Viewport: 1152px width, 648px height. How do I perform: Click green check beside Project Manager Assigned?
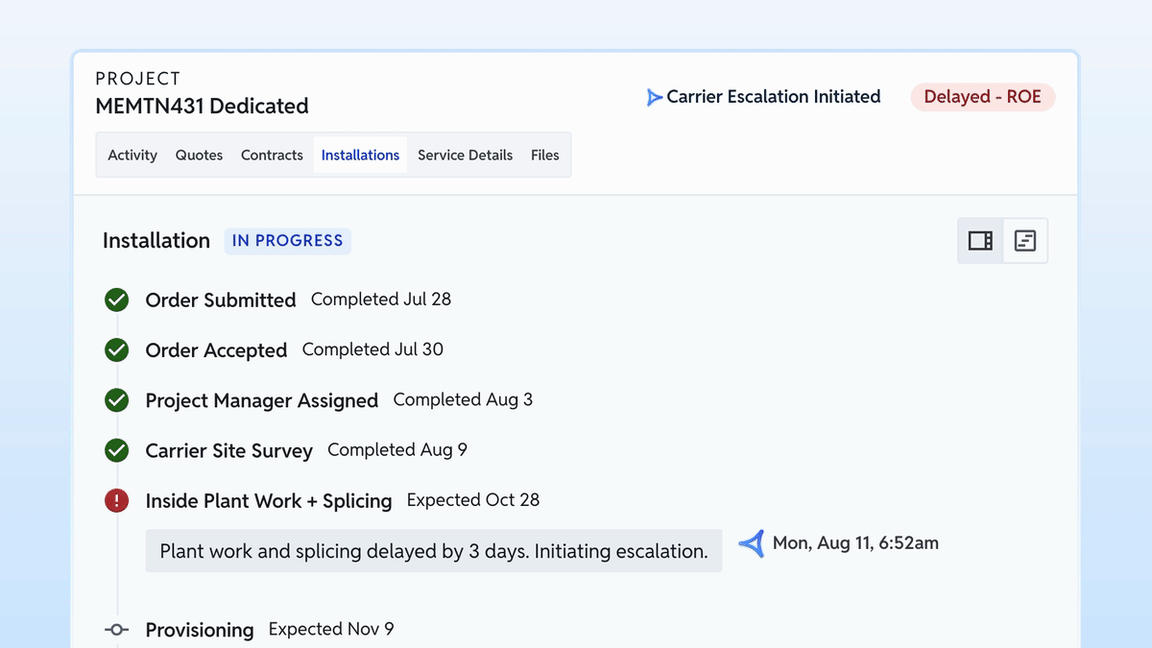pyautogui.click(x=116, y=400)
